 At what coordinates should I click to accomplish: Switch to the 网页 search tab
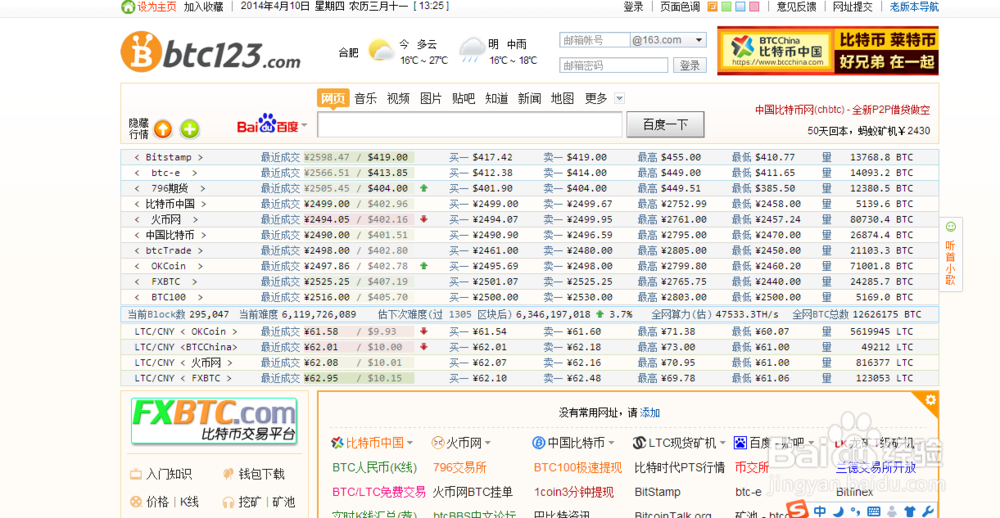[333, 98]
